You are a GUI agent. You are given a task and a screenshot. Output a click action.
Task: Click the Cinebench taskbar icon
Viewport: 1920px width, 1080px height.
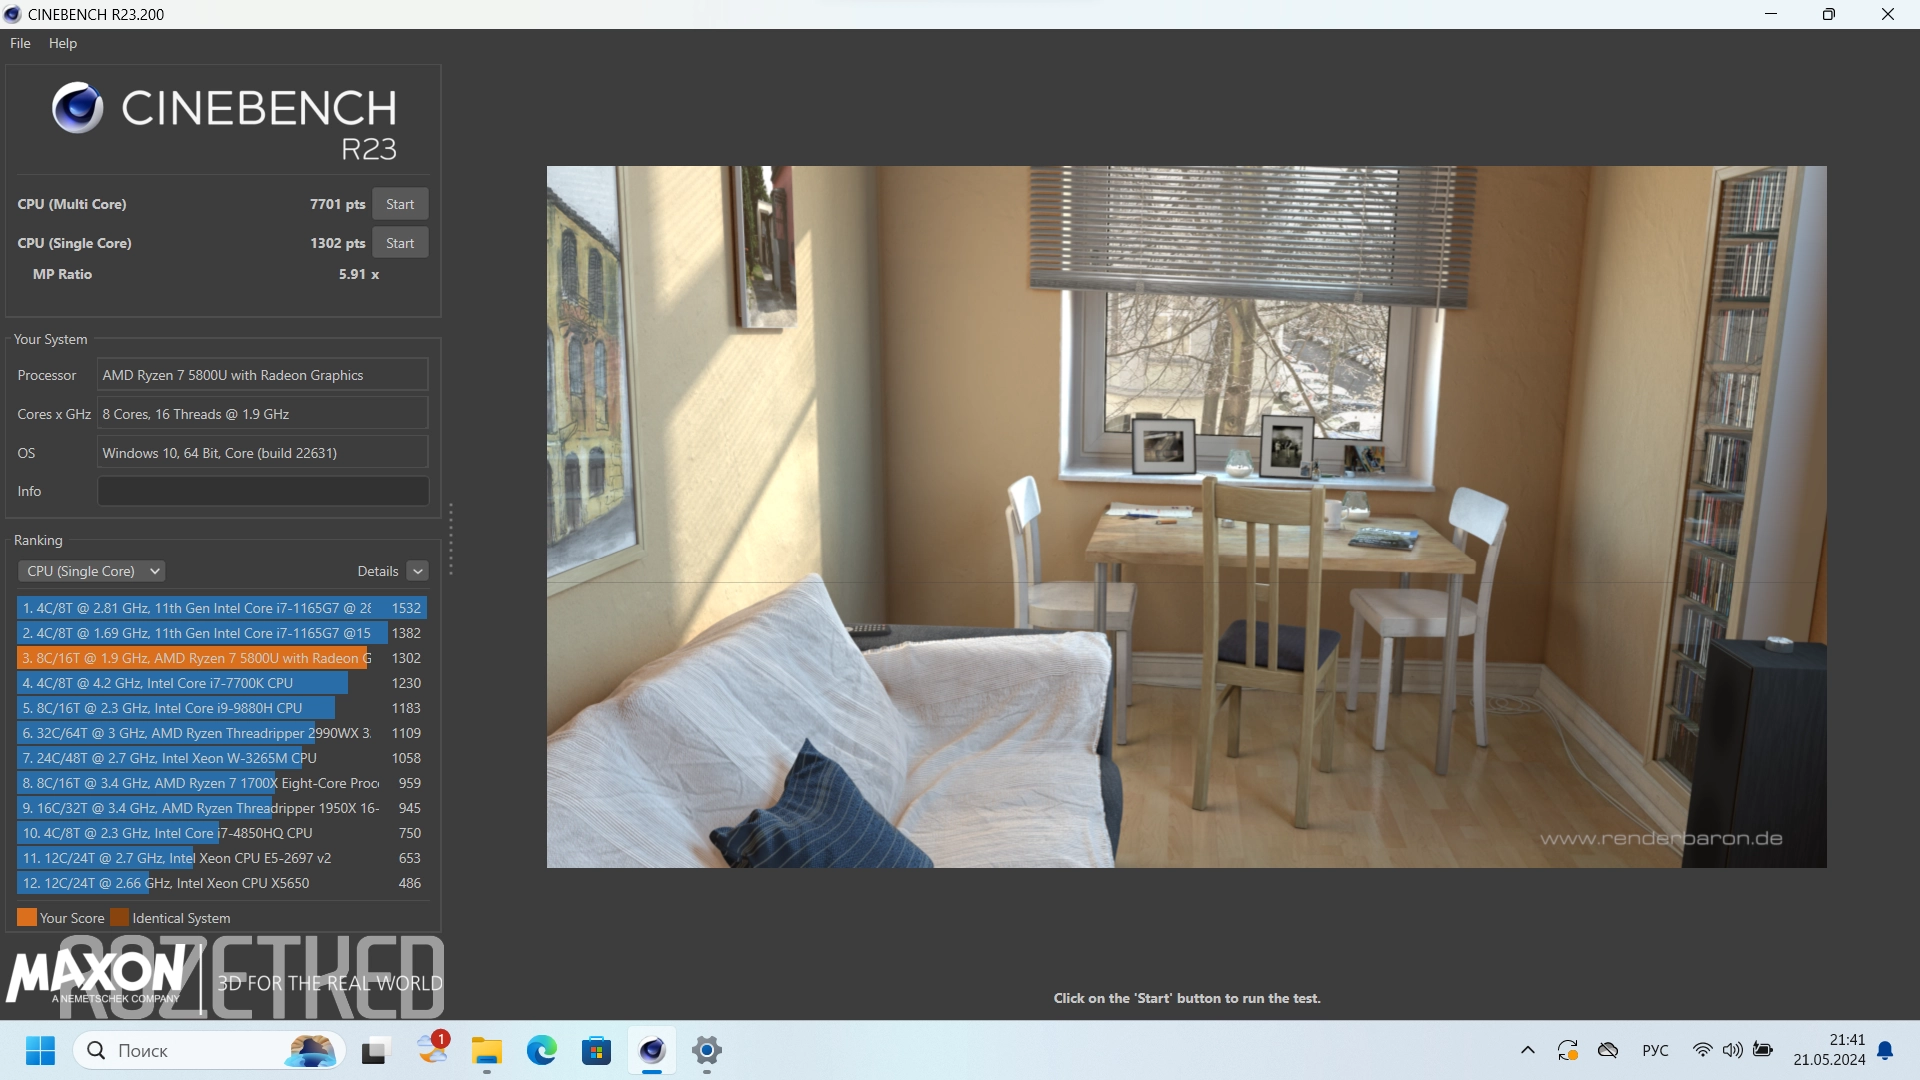tap(652, 1051)
